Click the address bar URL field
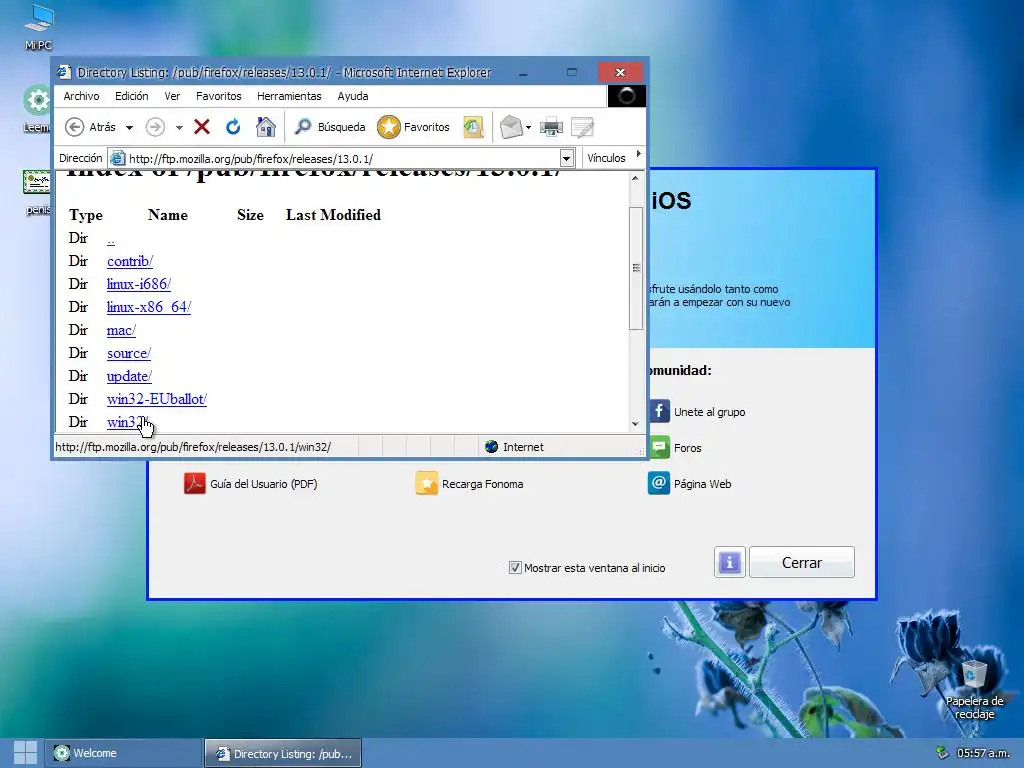This screenshot has height=768, width=1024. click(333, 159)
